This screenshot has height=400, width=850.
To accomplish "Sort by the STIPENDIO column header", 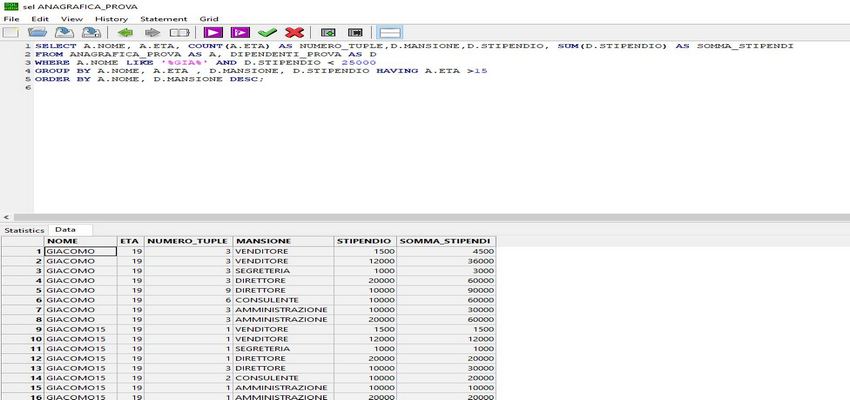I will [365, 241].
